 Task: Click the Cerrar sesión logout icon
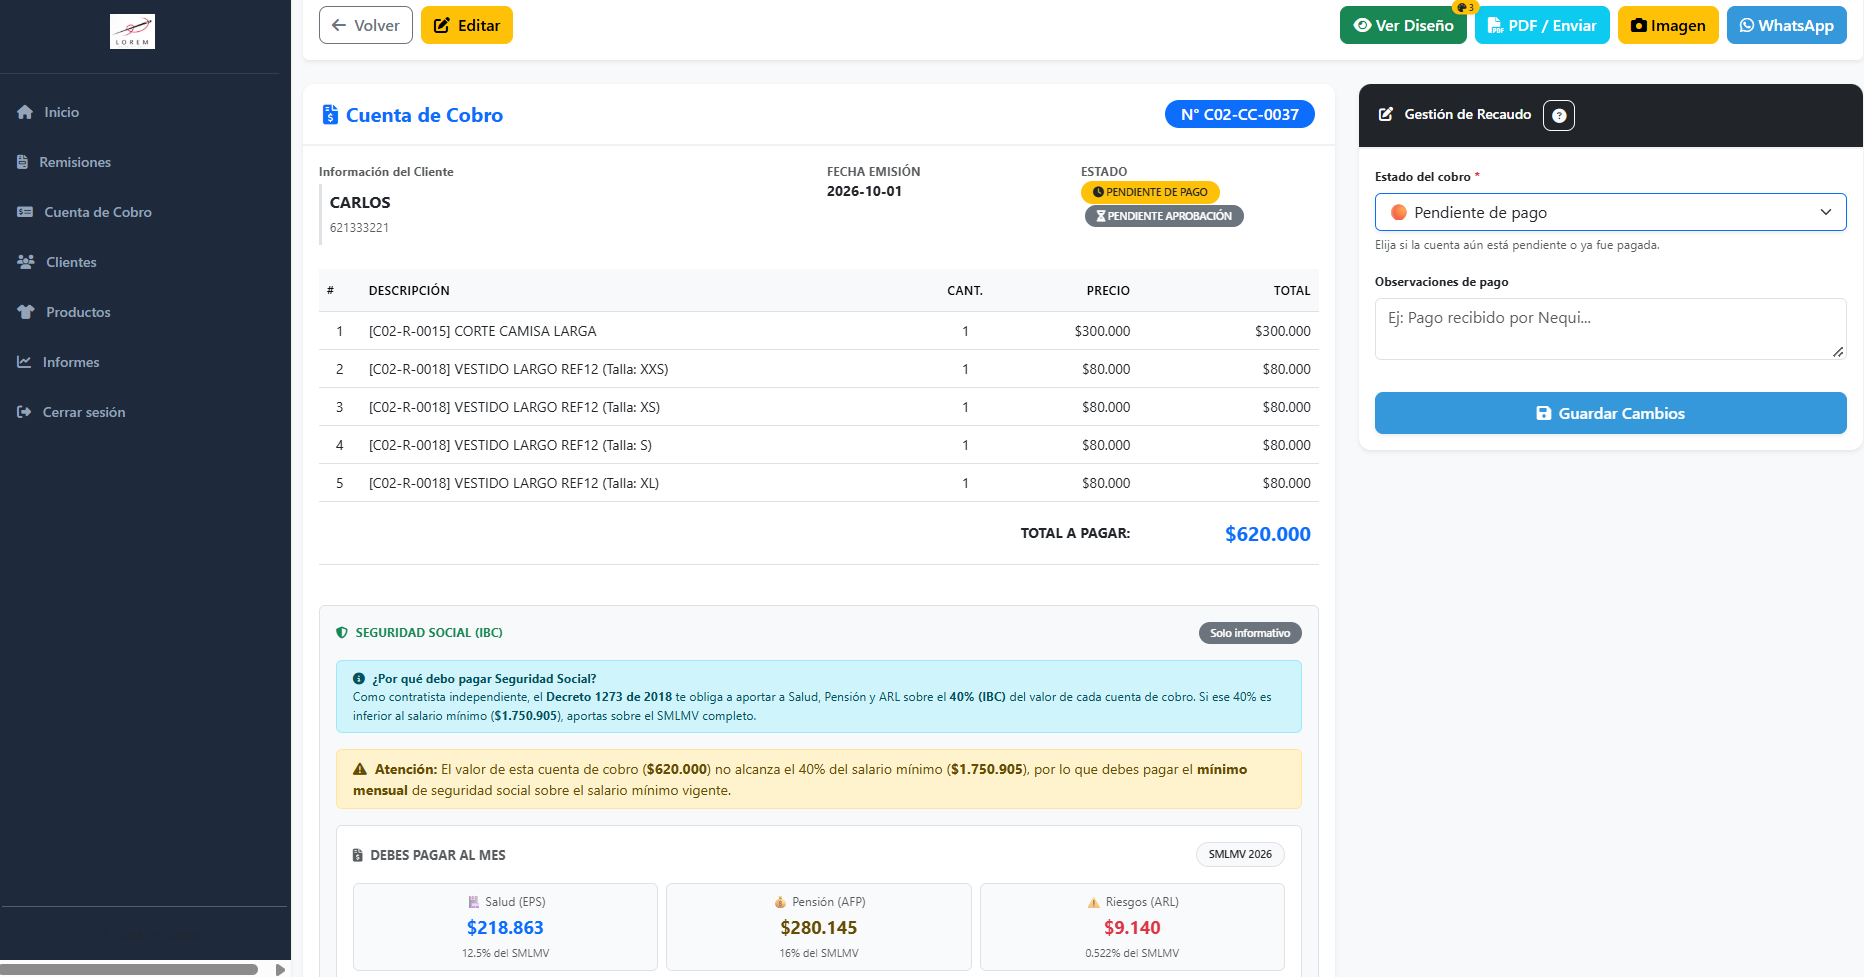coord(24,412)
